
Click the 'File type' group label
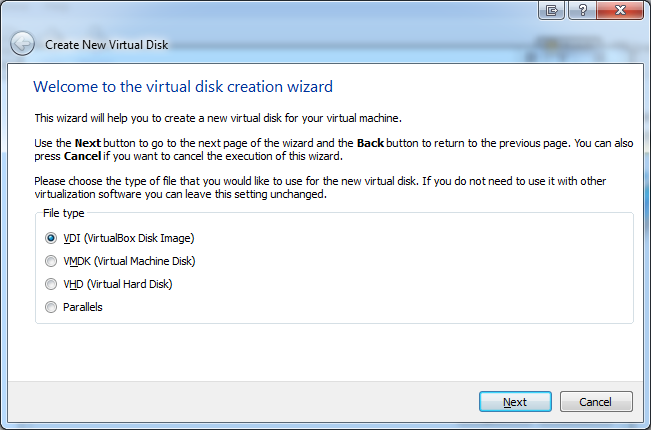click(x=63, y=213)
